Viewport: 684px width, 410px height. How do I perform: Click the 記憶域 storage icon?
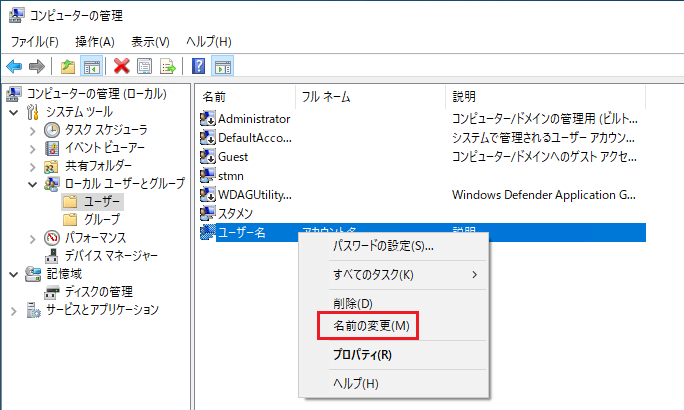[33, 274]
